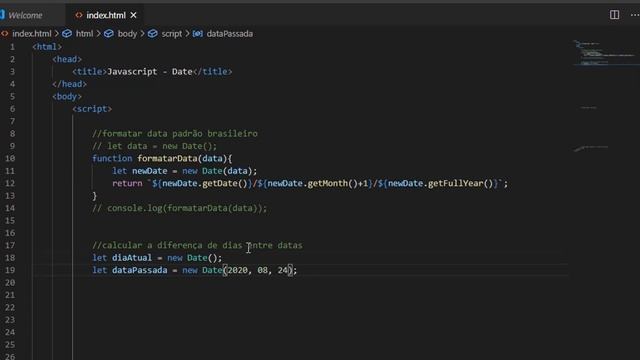Close the index.html tab
Viewport: 640px width, 360px height.
pos(133,15)
